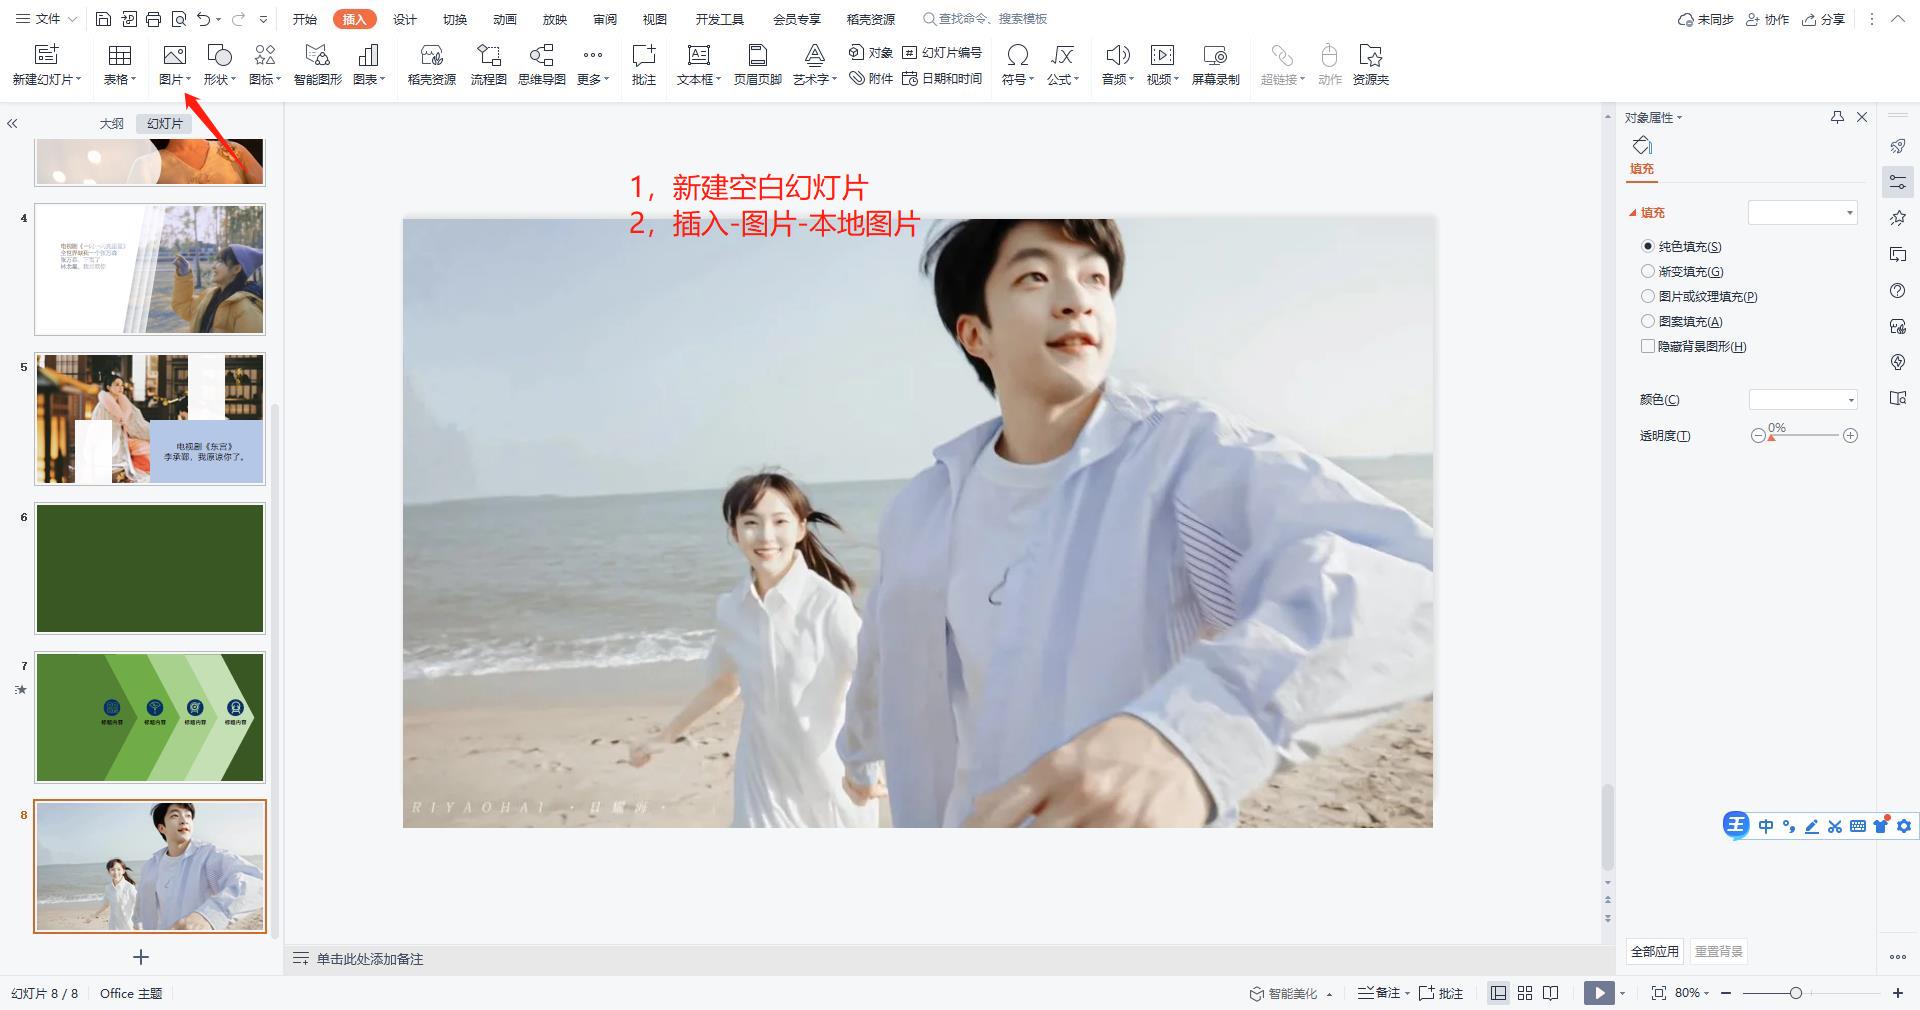Collapse the slide panel with double chevron
Screen dimensions: 1920x1010
12,124
